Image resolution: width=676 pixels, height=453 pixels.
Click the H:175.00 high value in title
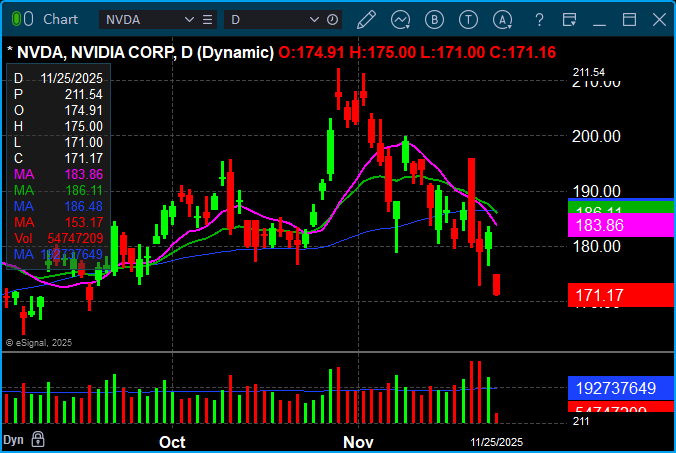tap(382, 53)
